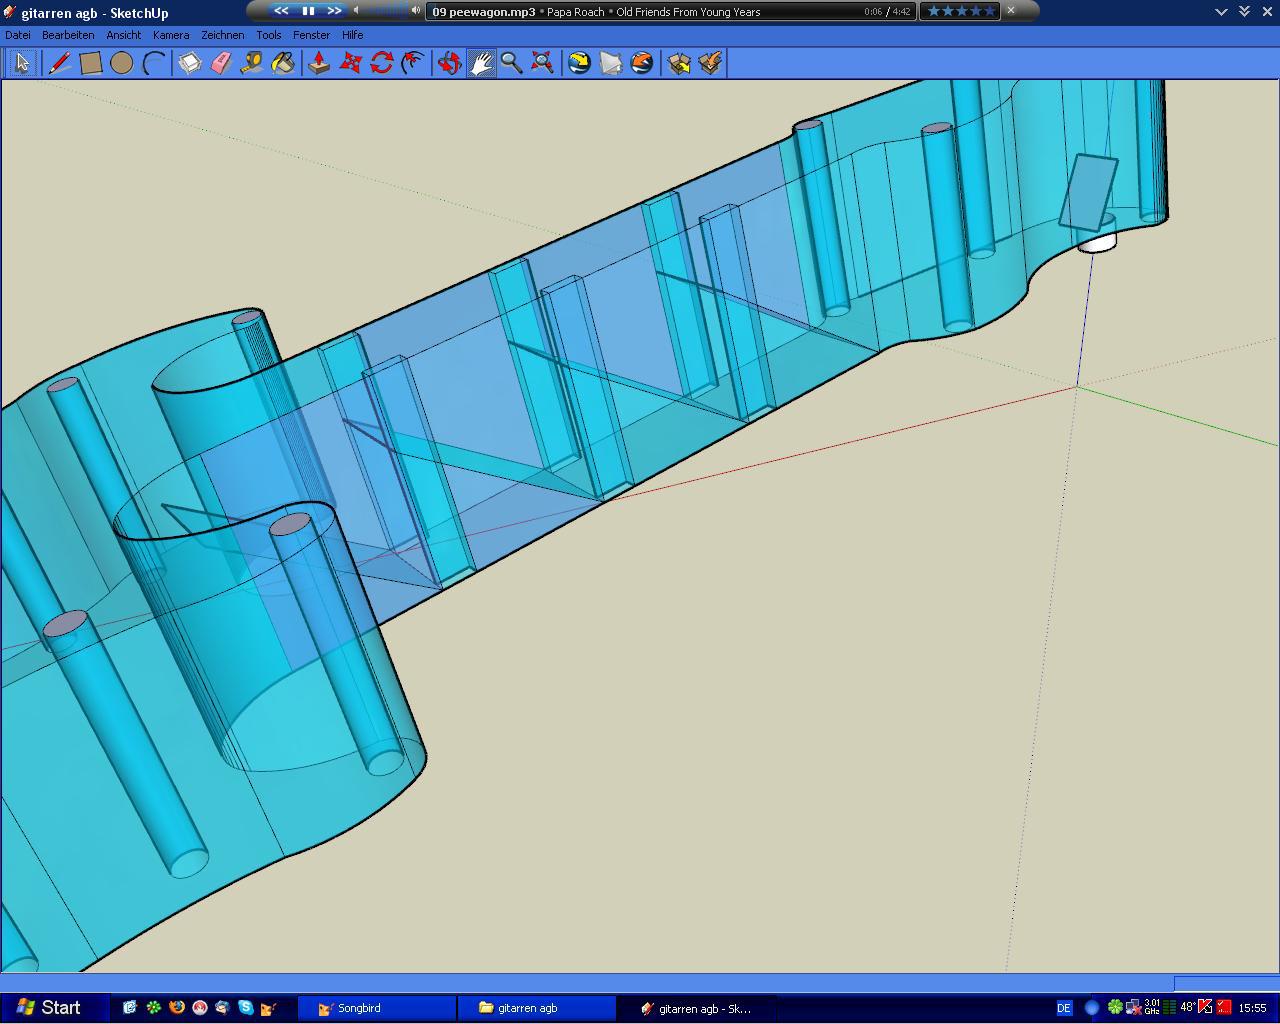Choose the Line pencil tool
1280x1024 pixels.
click(x=59, y=64)
